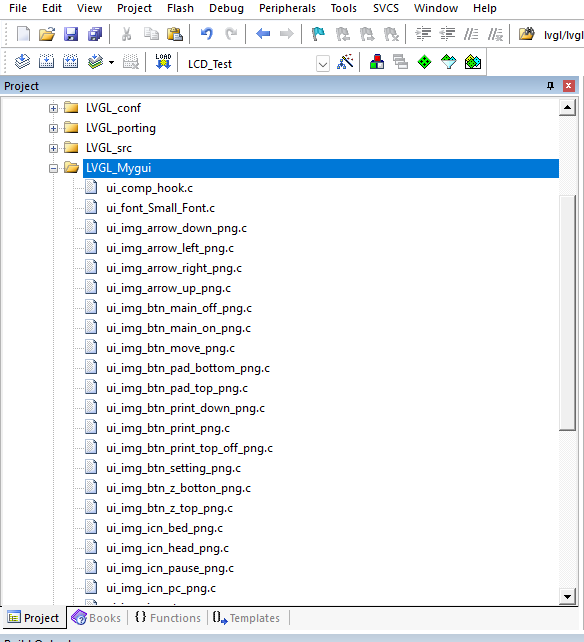The width and height of the screenshot is (584, 642).
Task: Redo last edit
Action: pos(231,34)
